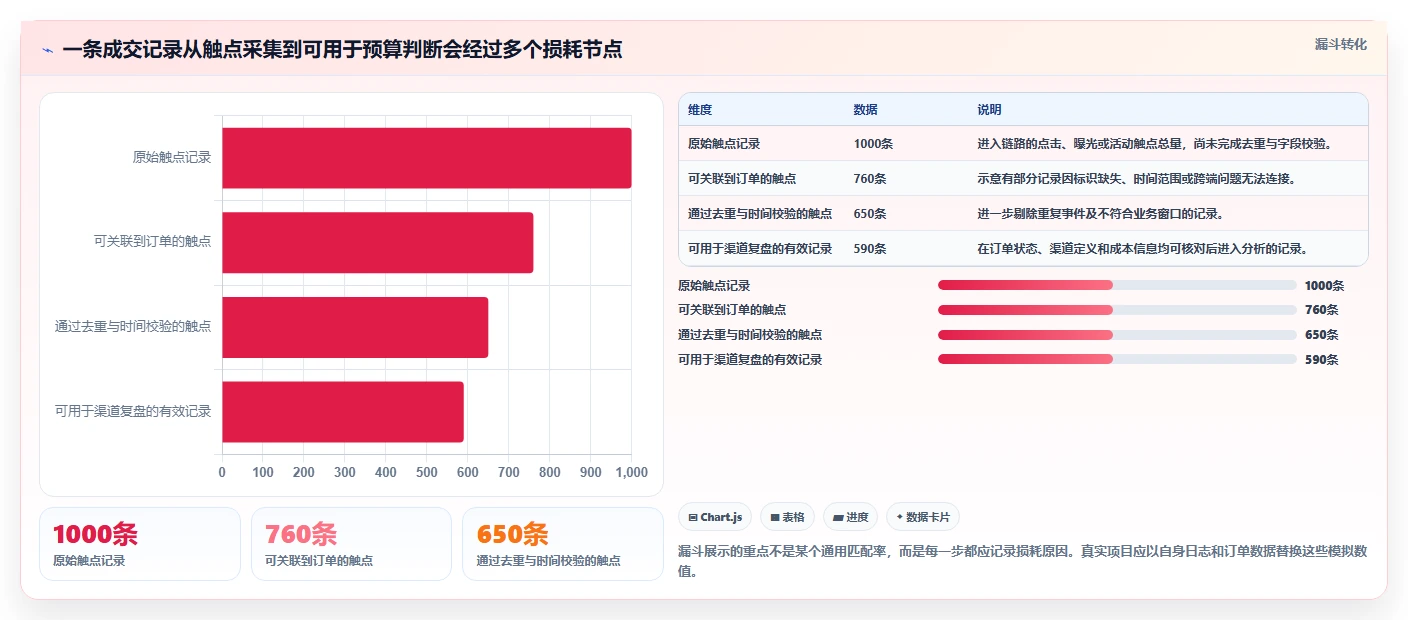Click the 数据 column header
The width and height of the screenshot is (1408, 620).
866,110
